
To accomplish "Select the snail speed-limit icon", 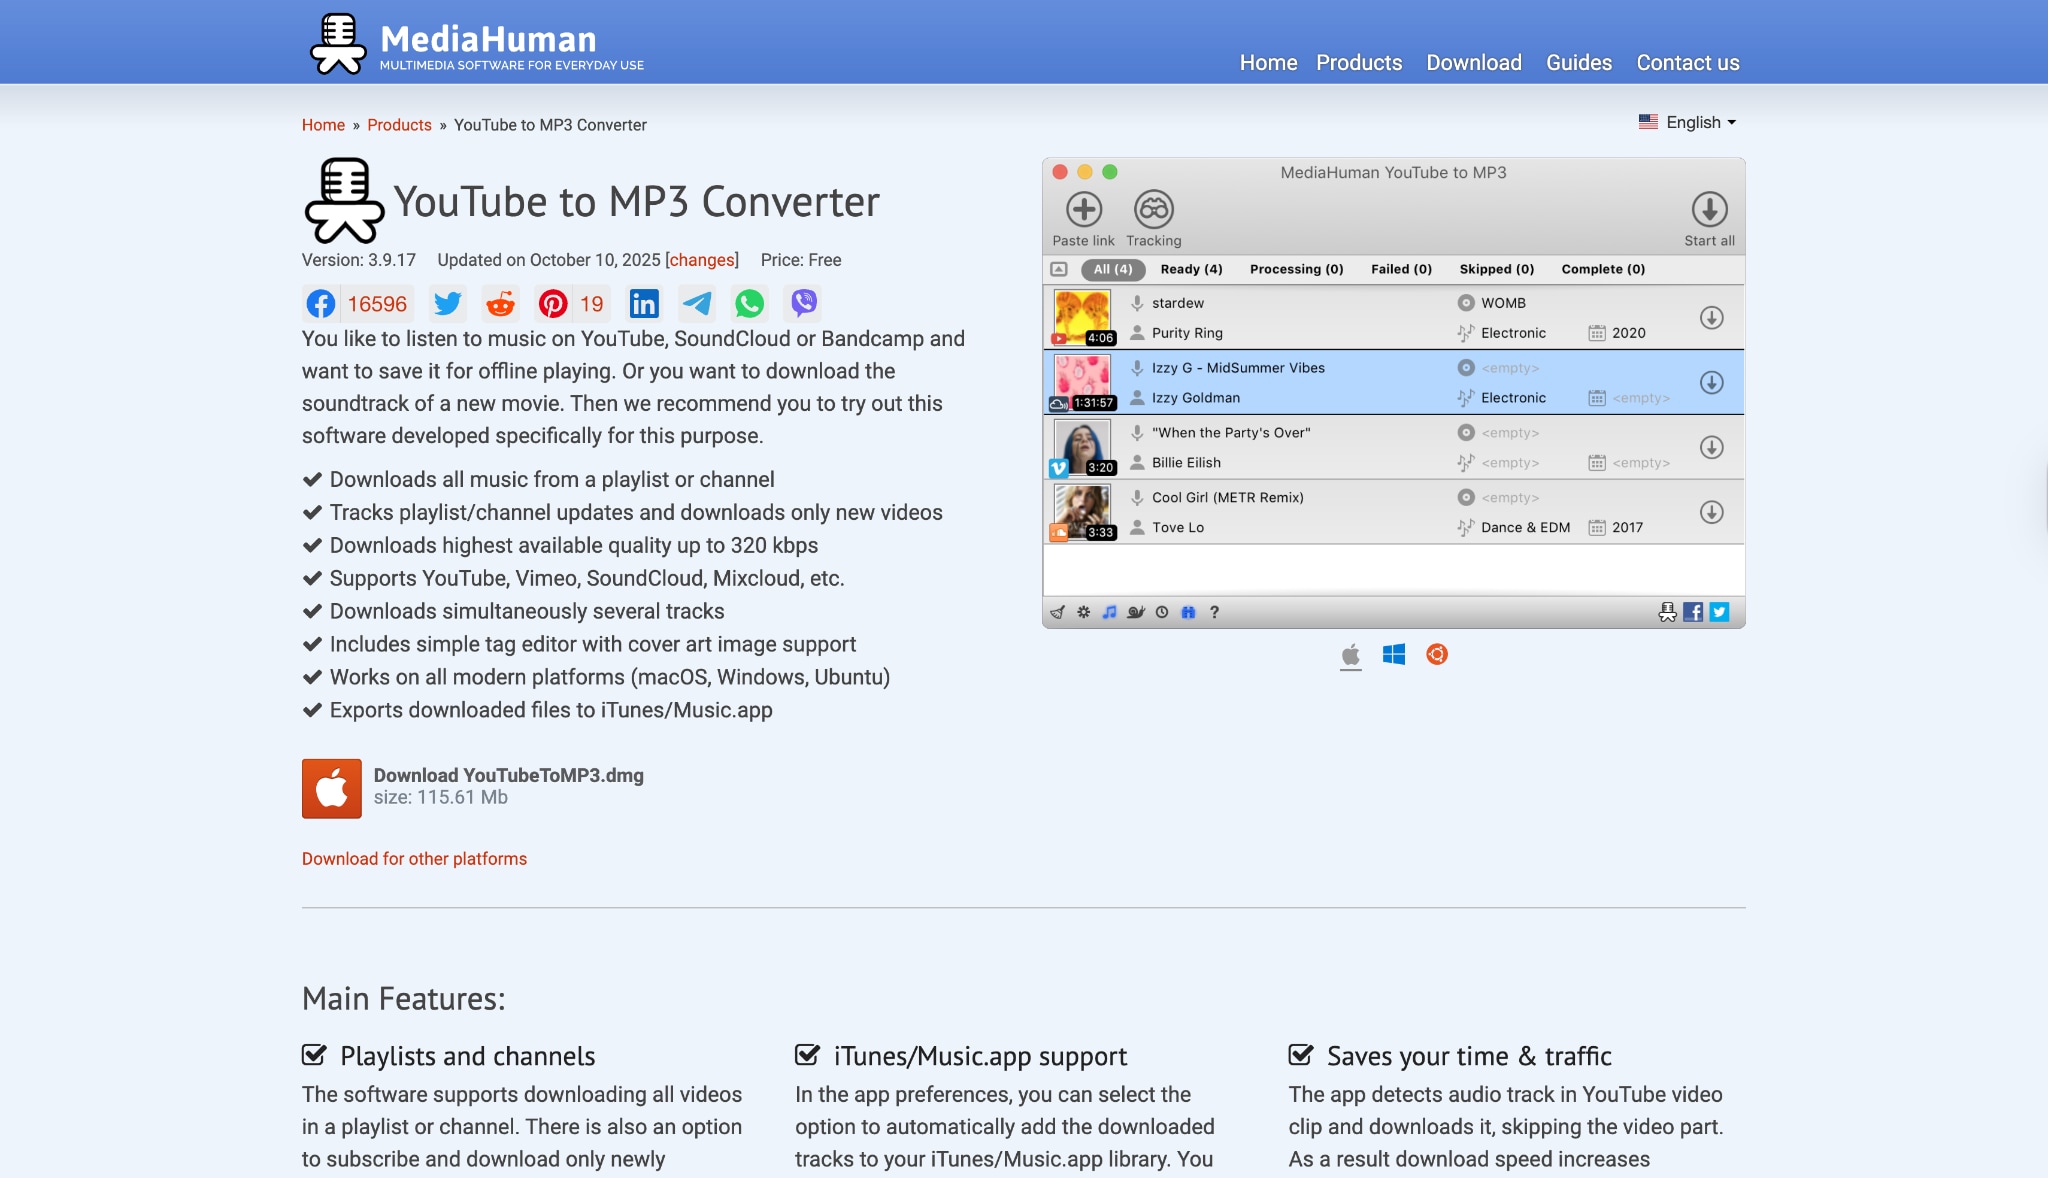I will point(1136,611).
